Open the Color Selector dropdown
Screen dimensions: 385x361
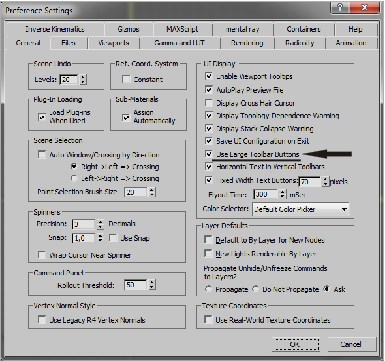pos(301,209)
